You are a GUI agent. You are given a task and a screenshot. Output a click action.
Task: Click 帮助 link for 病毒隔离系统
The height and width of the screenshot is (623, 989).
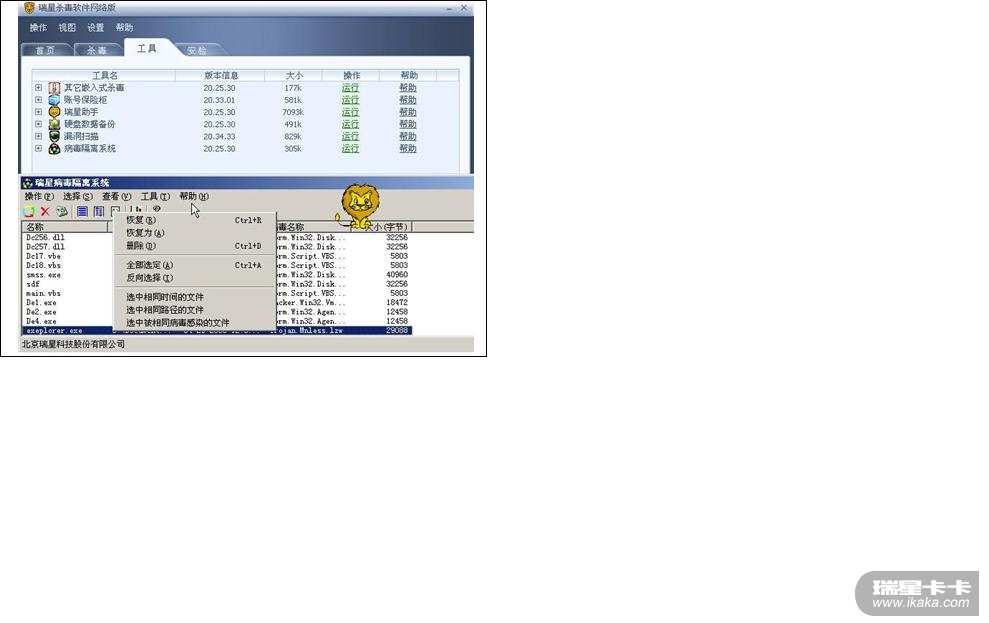[407, 149]
